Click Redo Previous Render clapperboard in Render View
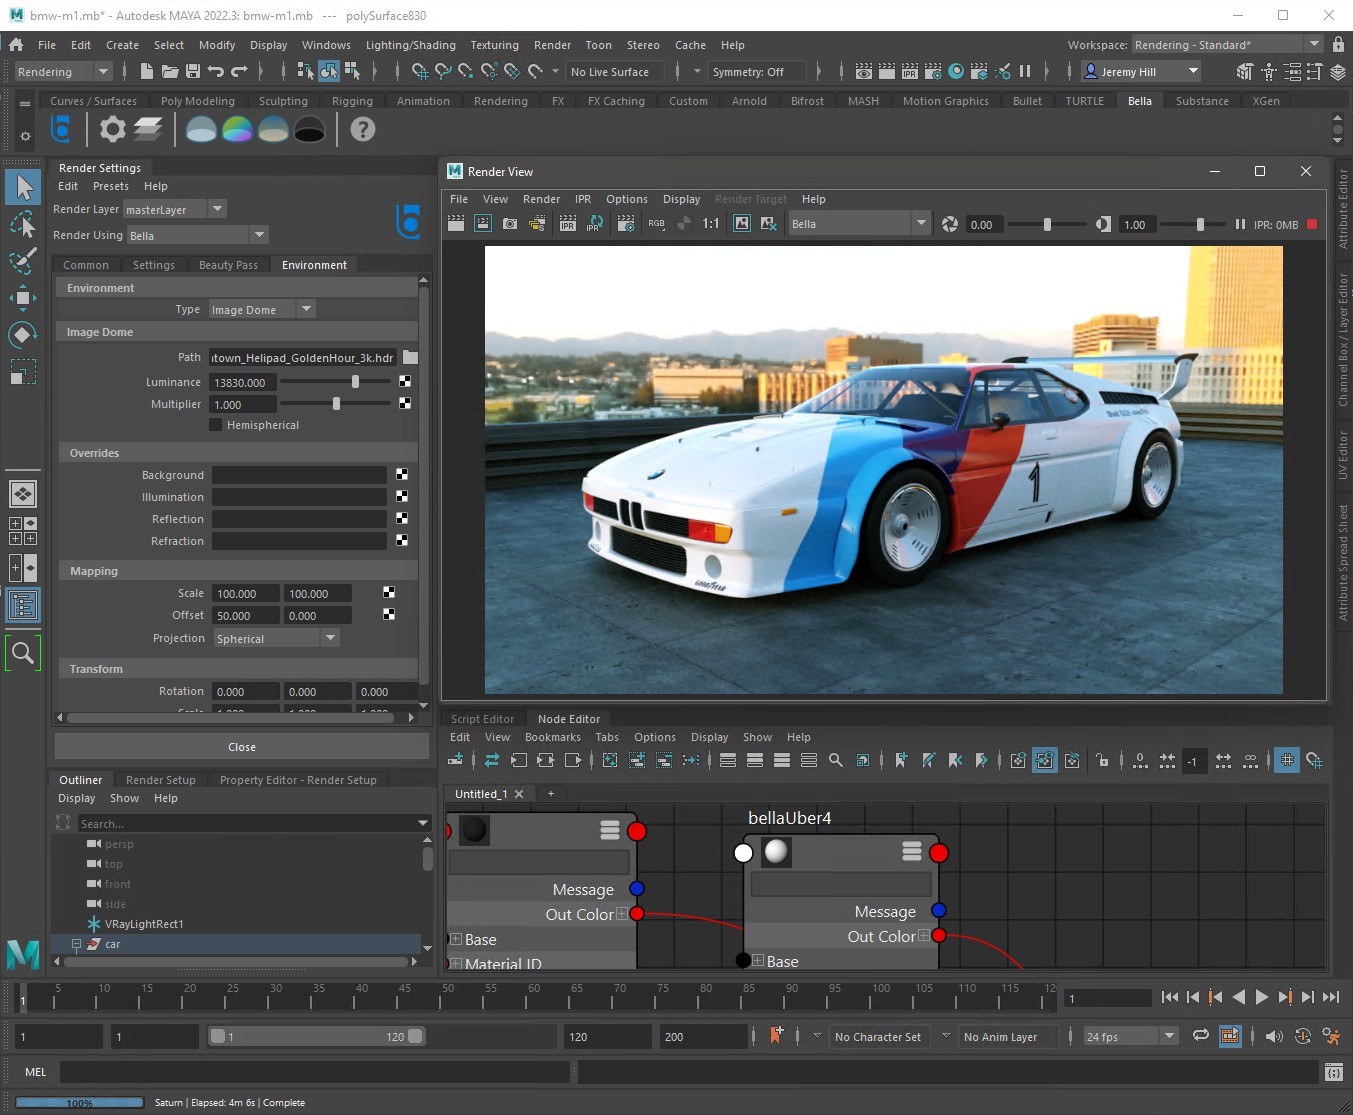Image resolution: width=1353 pixels, height=1115 pixels. pos(456,224)
